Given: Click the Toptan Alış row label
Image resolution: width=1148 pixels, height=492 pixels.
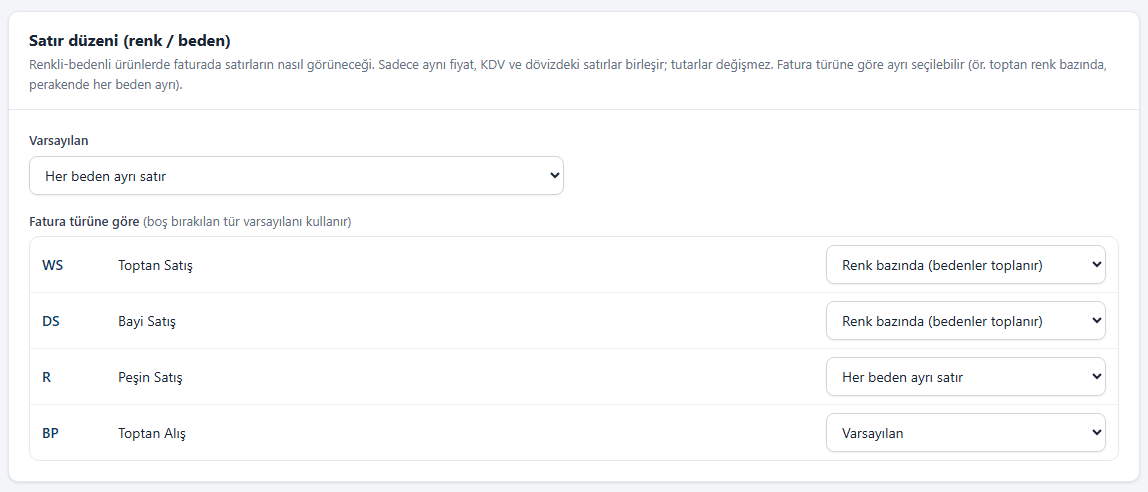Looking at the screenshot, I should [x=152, y=433].
